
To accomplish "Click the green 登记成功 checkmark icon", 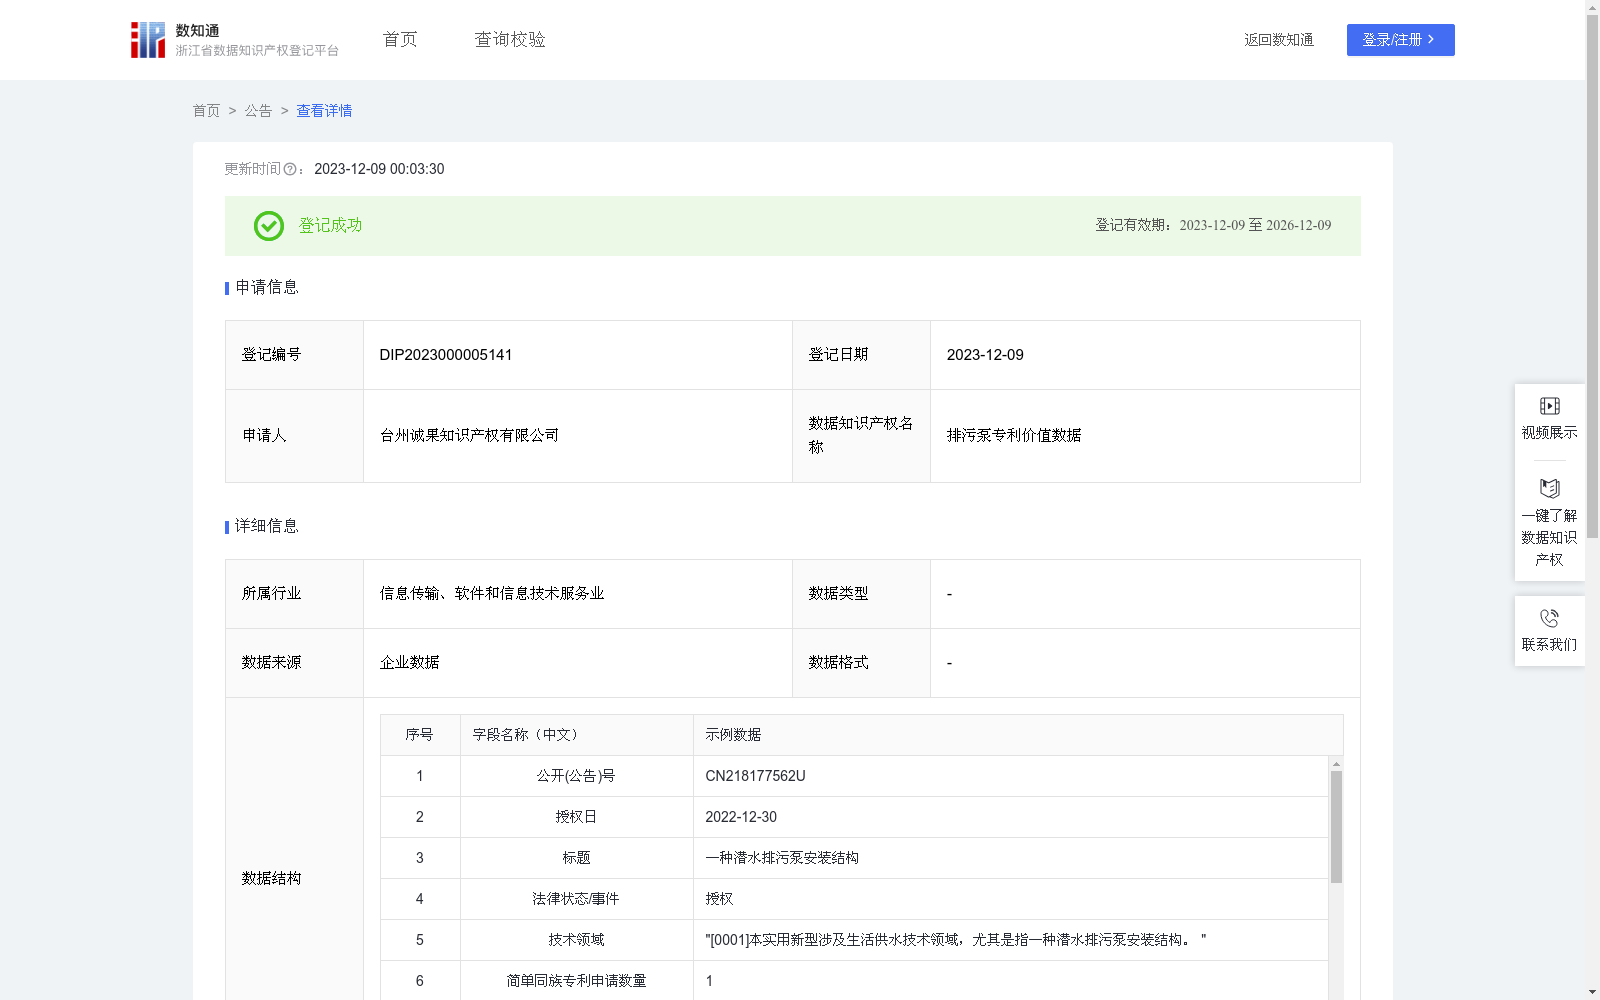I will point(269,226).
